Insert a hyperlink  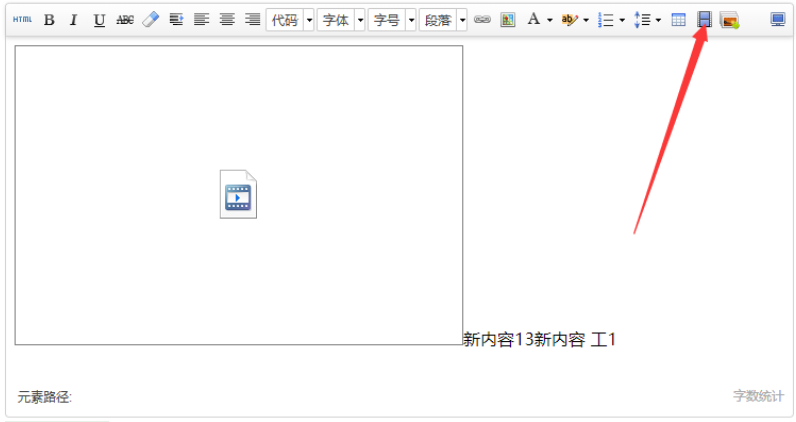pos(482,20)
